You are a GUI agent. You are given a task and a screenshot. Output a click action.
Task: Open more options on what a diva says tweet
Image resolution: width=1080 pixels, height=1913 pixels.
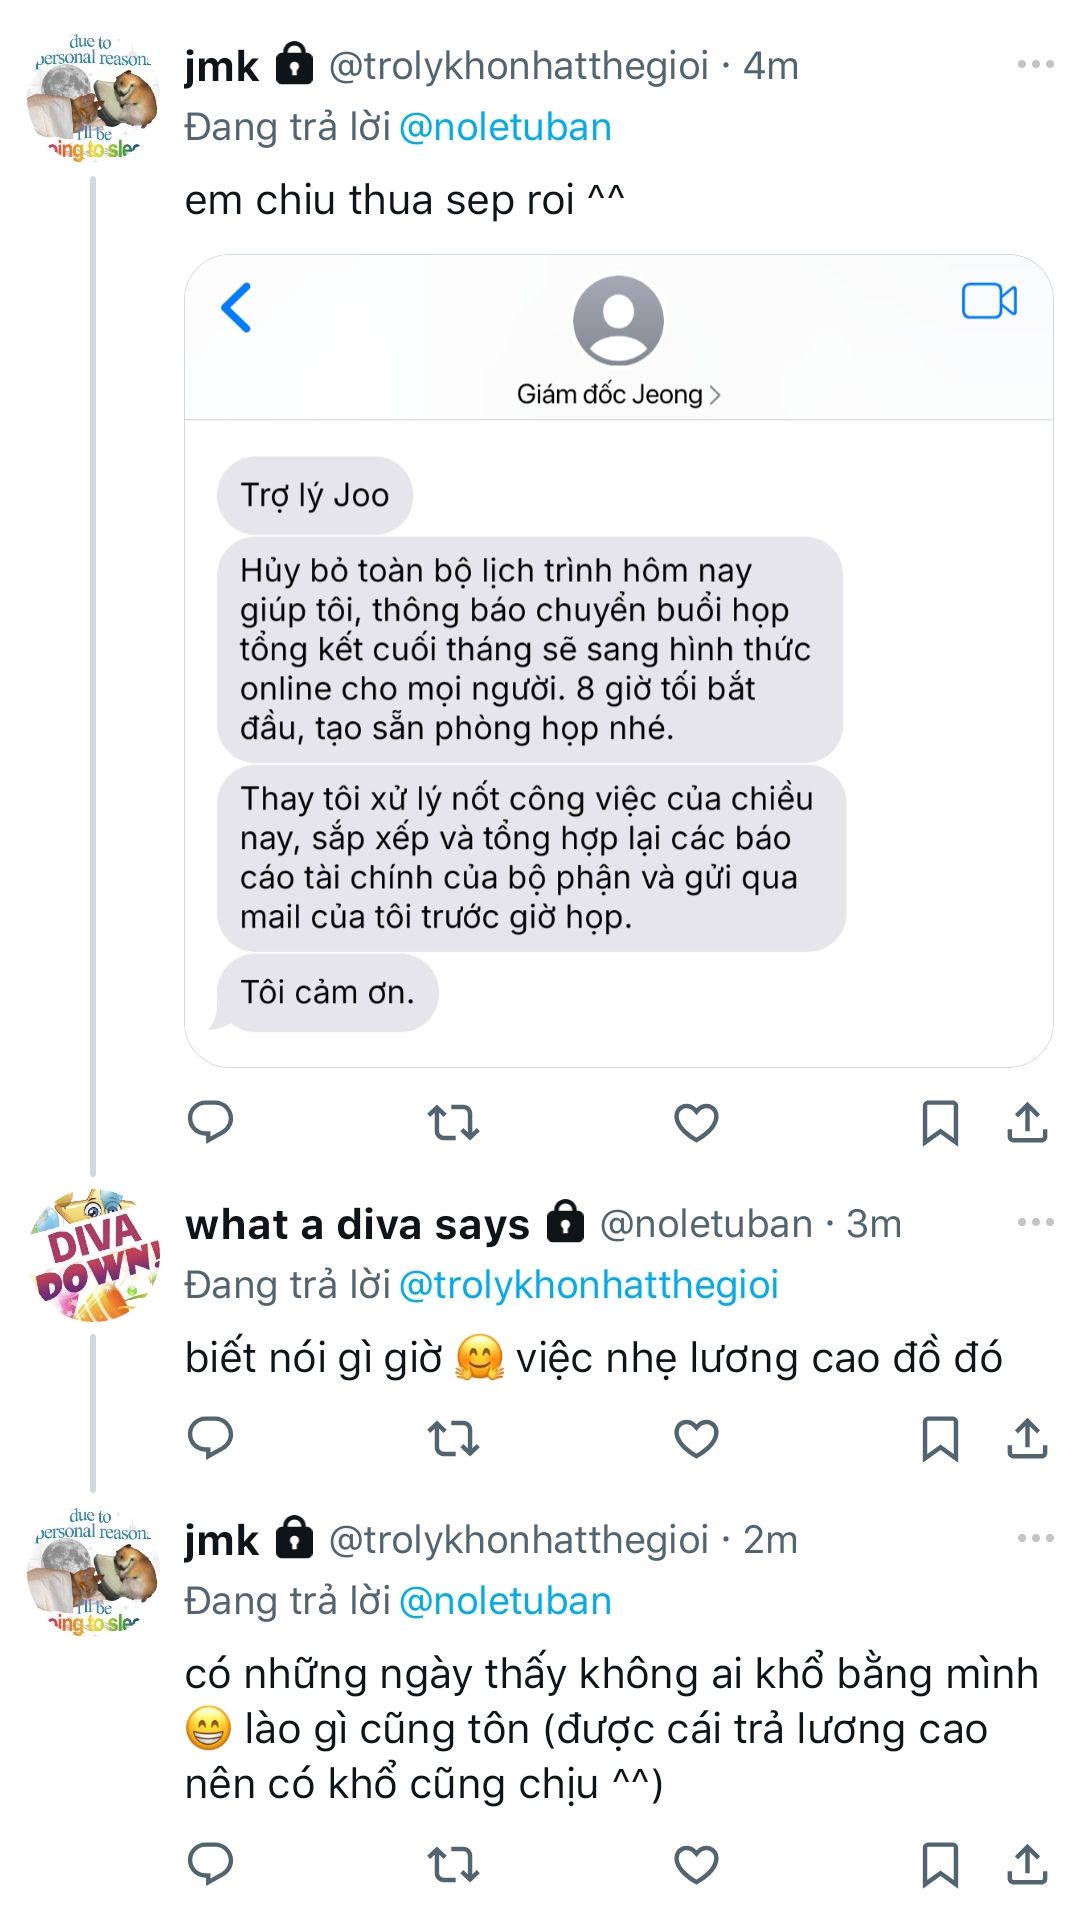point(1035,1222)
